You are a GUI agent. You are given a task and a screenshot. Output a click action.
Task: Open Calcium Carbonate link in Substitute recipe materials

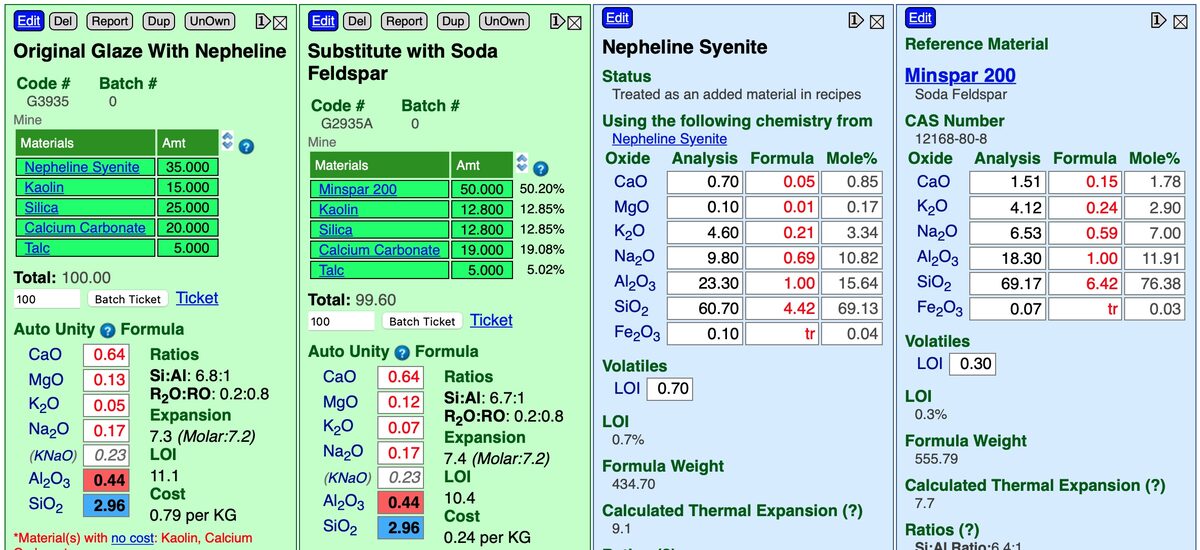point(380,250)
